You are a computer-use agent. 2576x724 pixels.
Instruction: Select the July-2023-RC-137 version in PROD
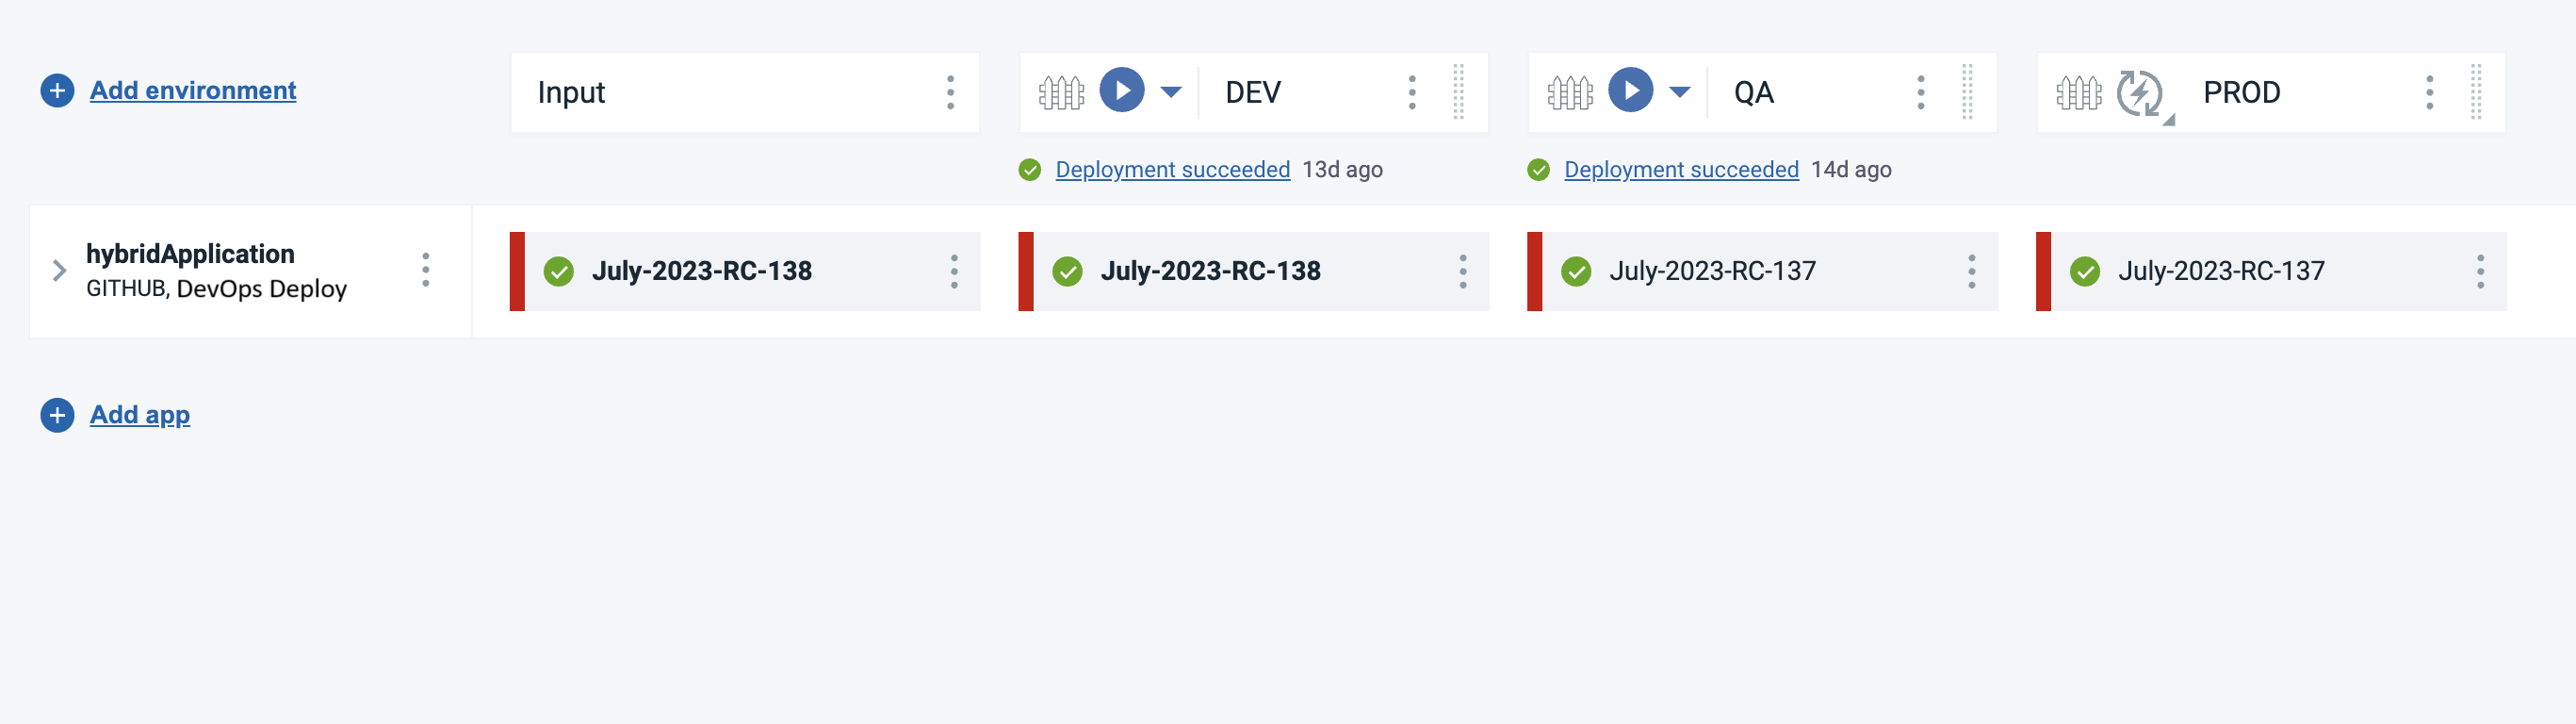(x=2220, y=271)
